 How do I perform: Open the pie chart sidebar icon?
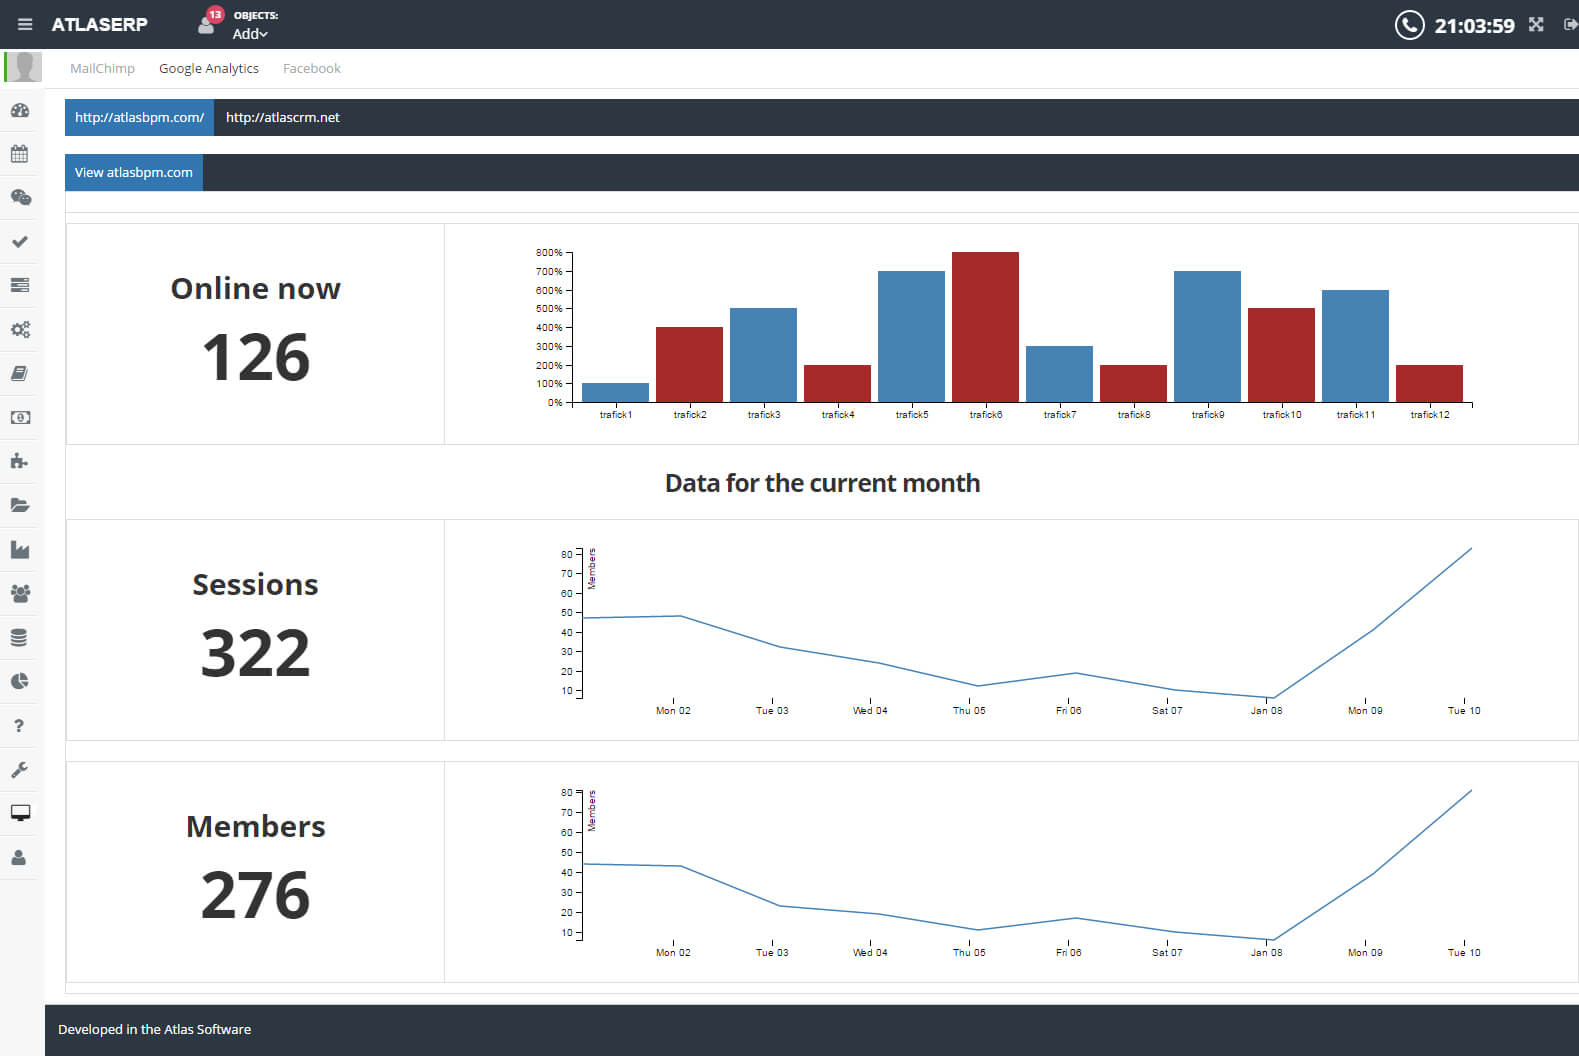(20, 681)
